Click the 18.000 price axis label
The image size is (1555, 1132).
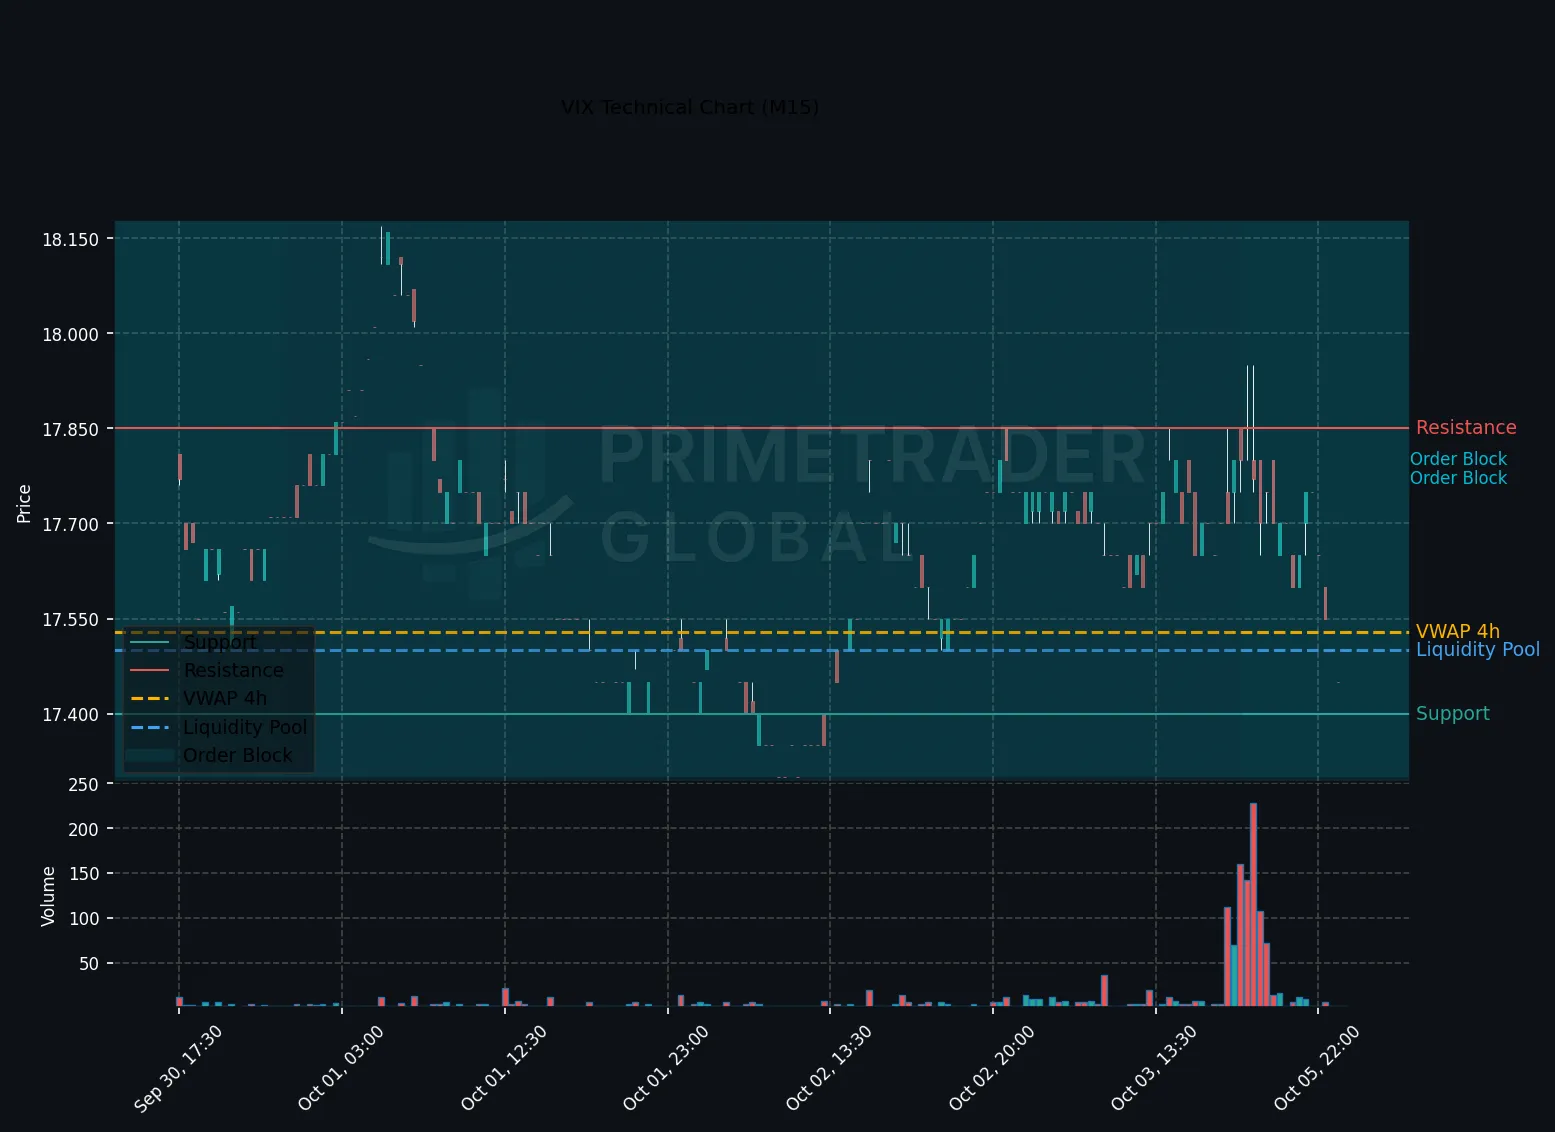point(70,334)
